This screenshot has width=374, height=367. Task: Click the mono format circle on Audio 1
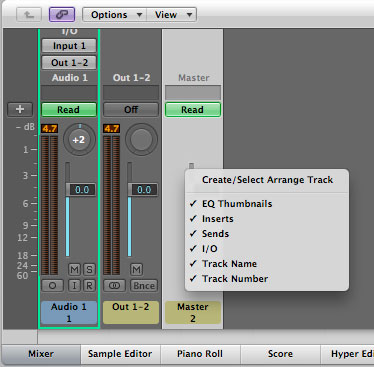point(52,286)
